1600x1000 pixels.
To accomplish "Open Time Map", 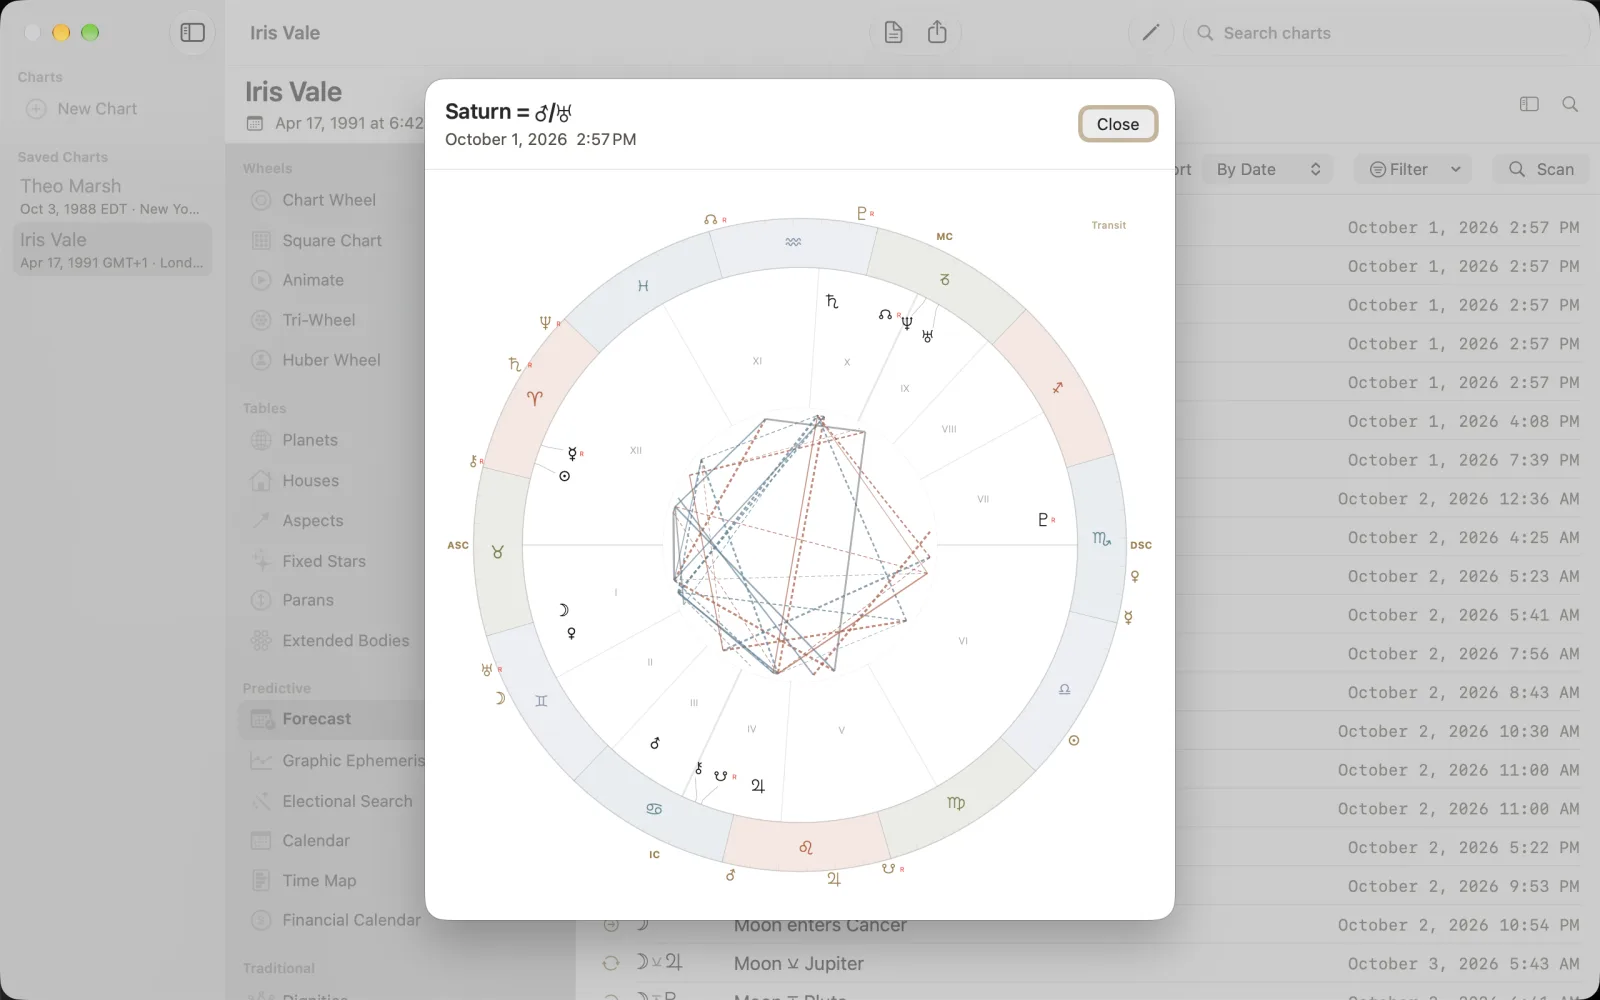I will click(318, 881).
